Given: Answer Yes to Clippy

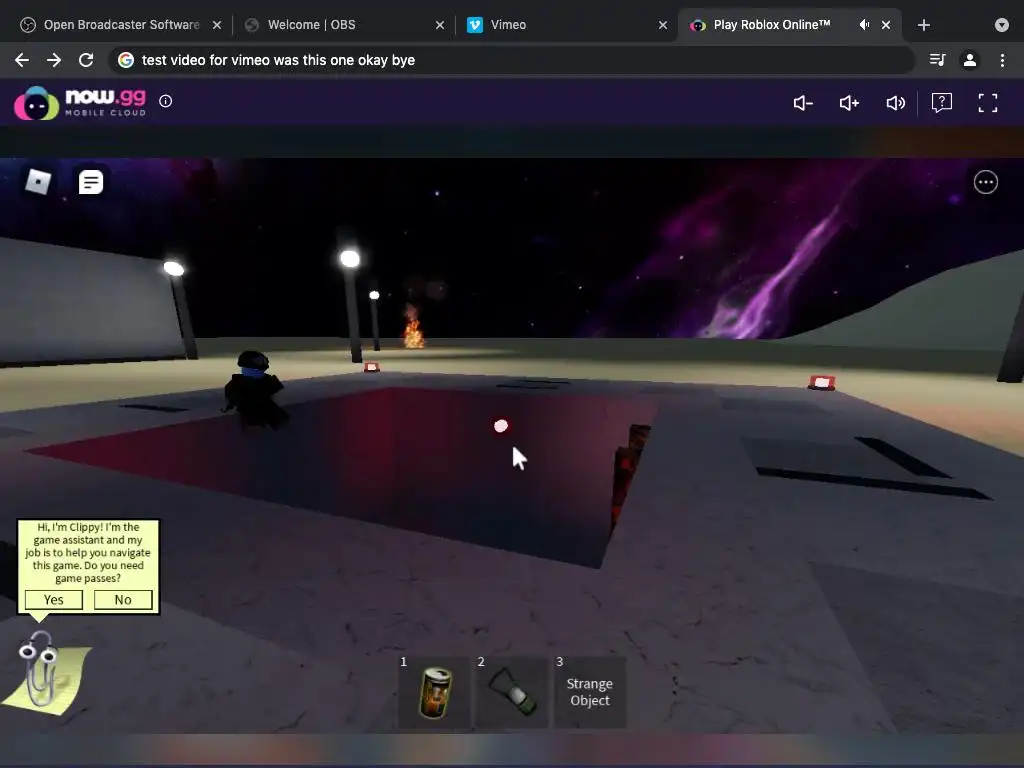Looking at the screenshot, I should [54, 600].
